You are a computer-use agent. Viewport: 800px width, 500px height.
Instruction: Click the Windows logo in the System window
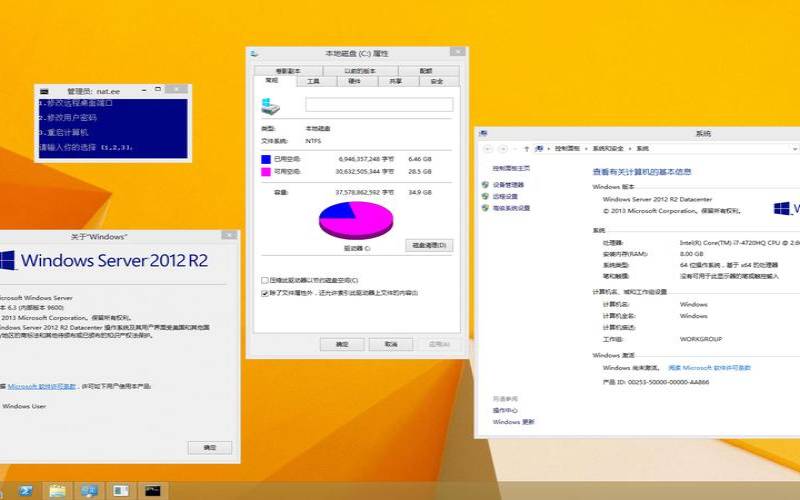pyautogui.click(x=781, y=208)
